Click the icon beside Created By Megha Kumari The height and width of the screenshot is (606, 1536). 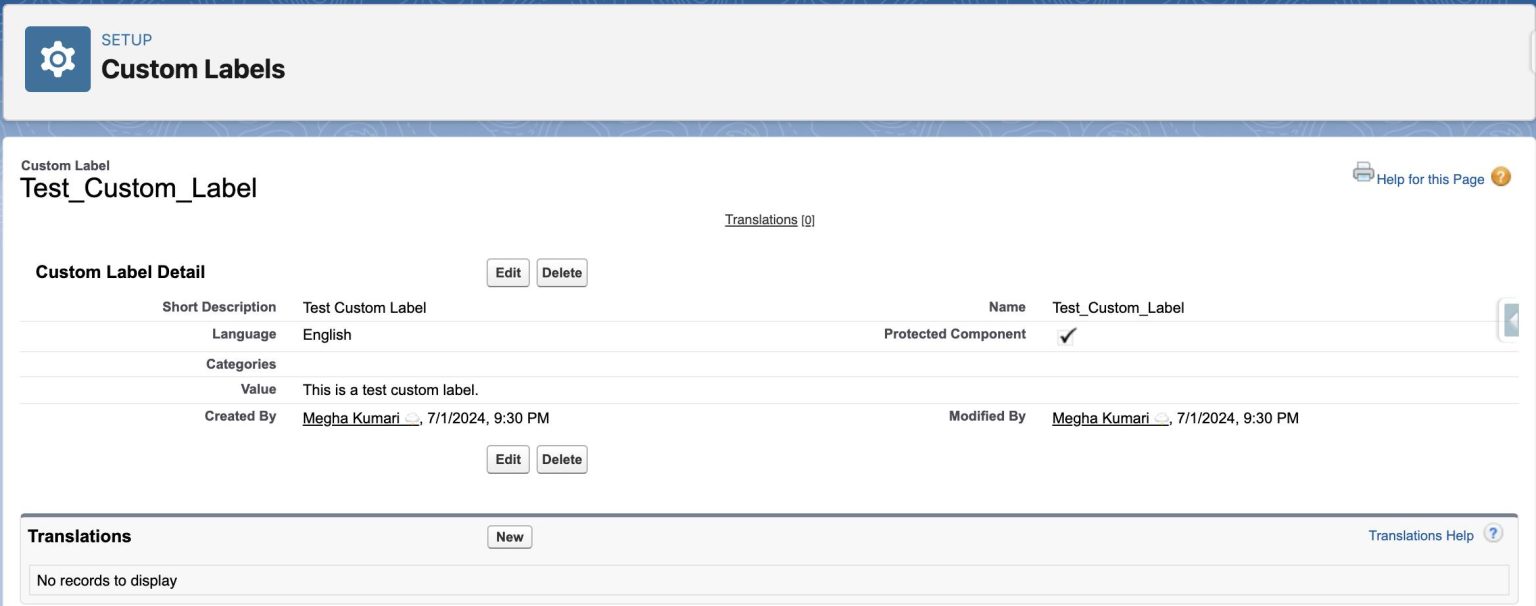click(x=412, y=419)
